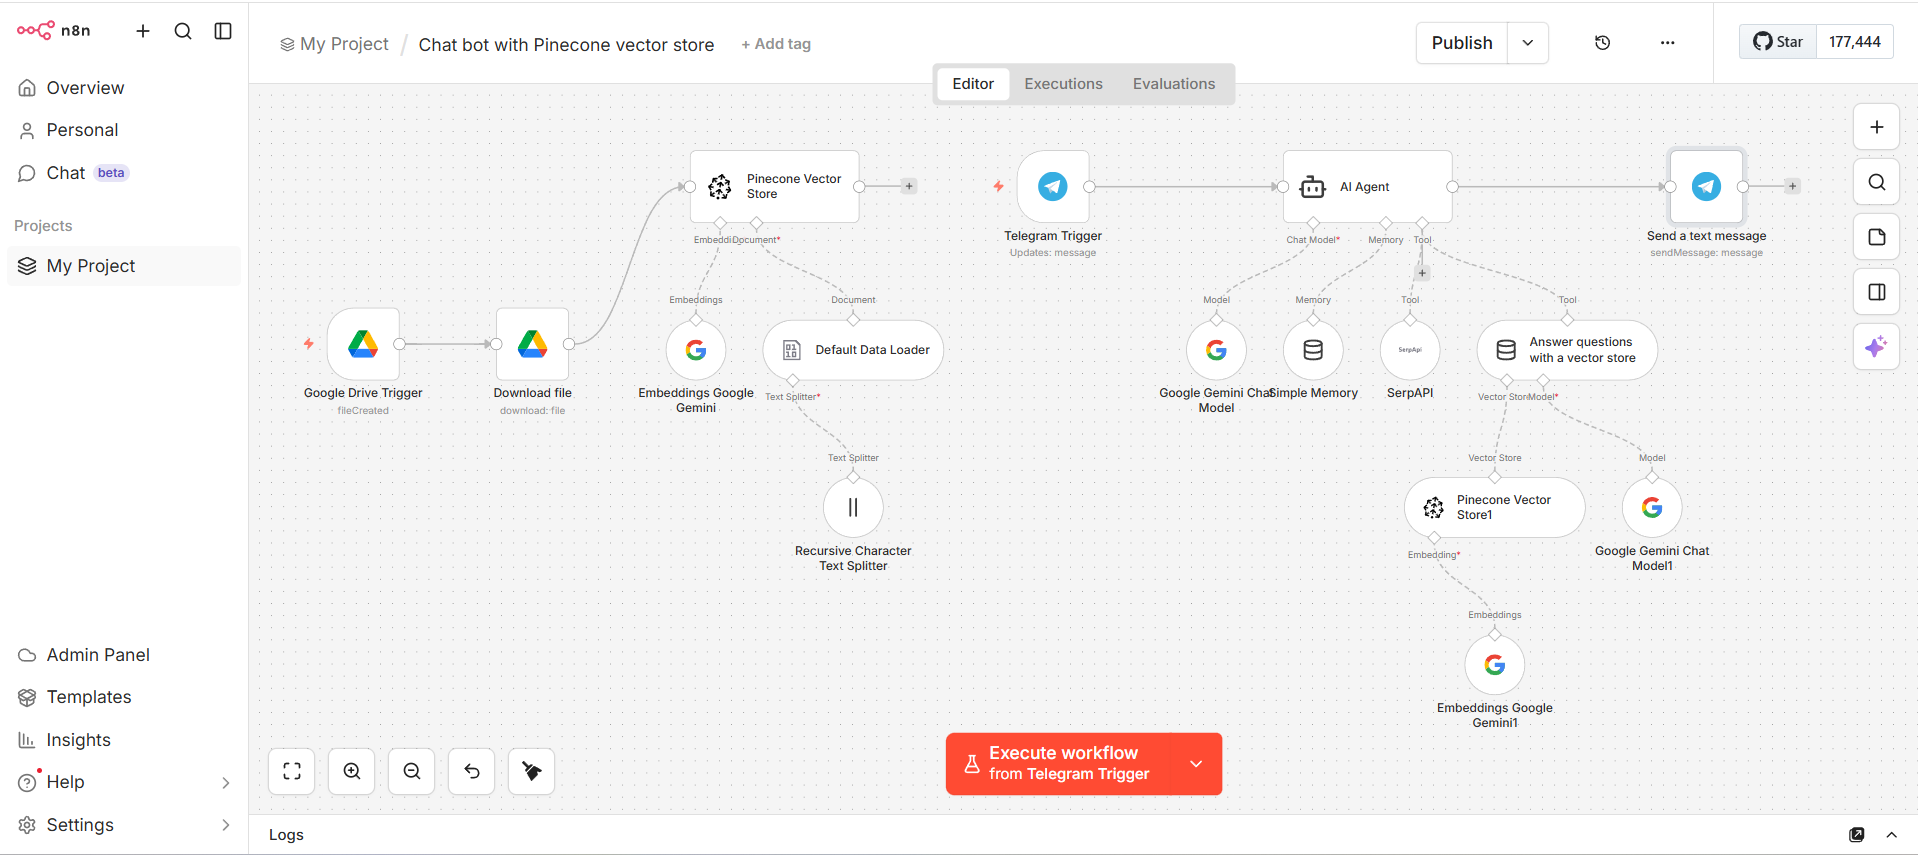Pop out the Logs panel

pos(1856,835)
